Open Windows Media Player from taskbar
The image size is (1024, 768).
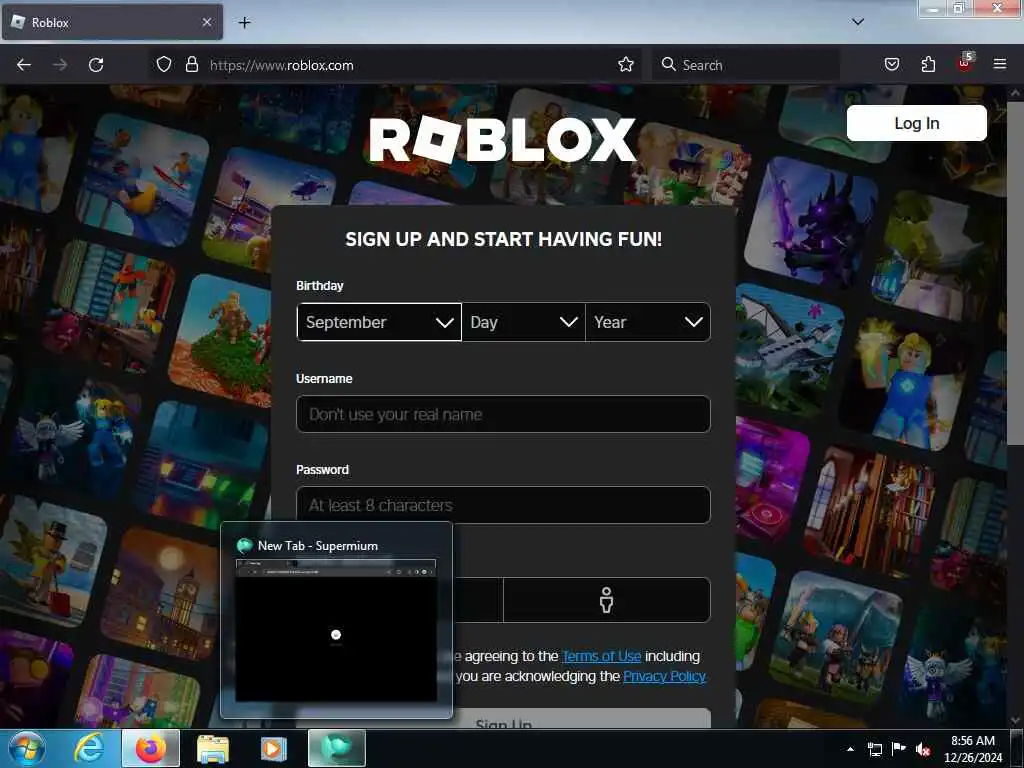274,748
